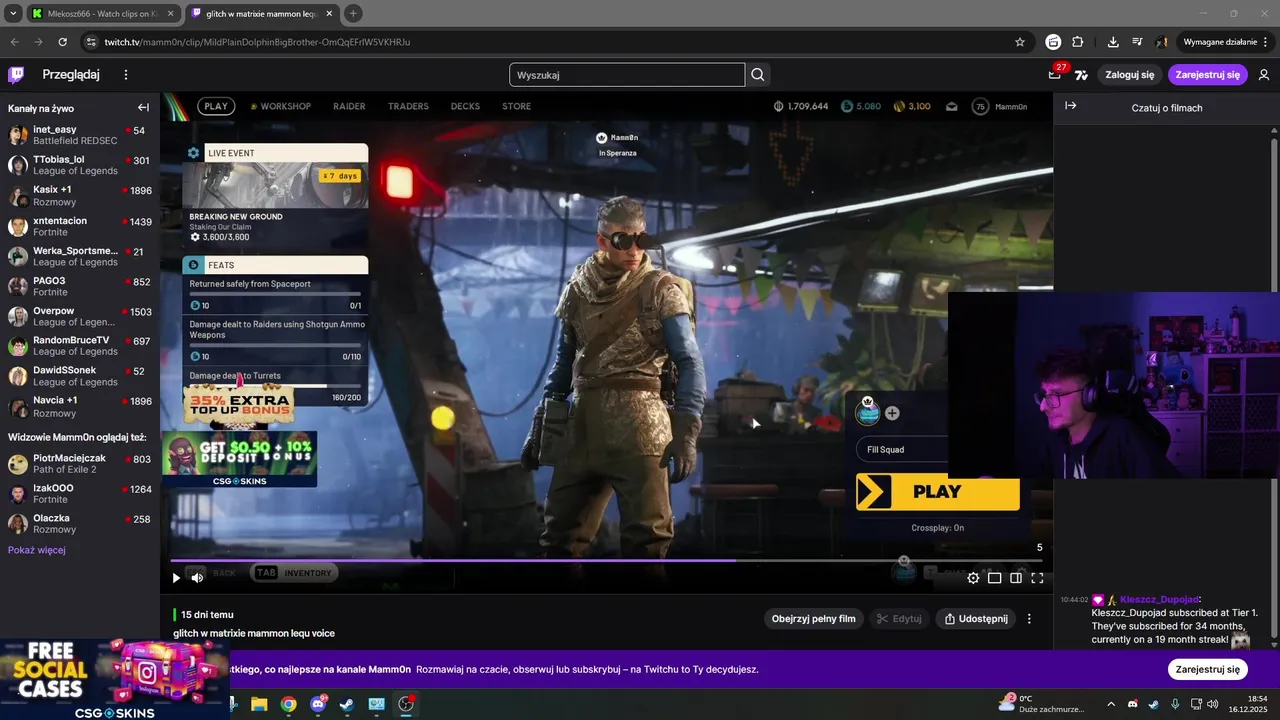Open Overpow channel in sidebar
Image resolution: width=1280 pixels, height=720 pixels.
(80, 316)
